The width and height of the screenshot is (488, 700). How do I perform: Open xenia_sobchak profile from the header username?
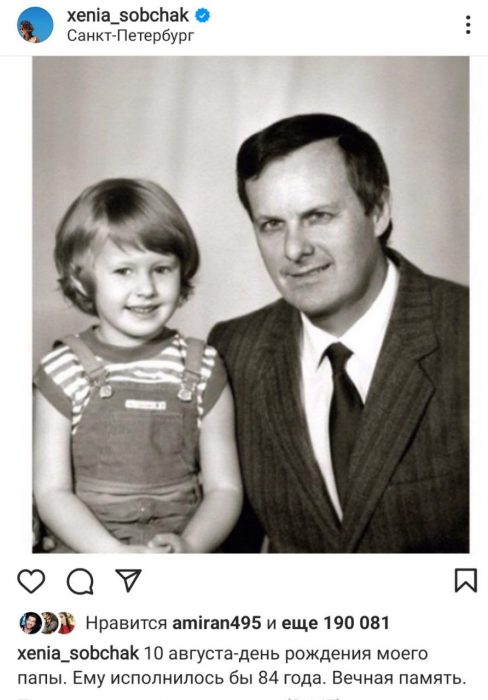pos(128,16)
